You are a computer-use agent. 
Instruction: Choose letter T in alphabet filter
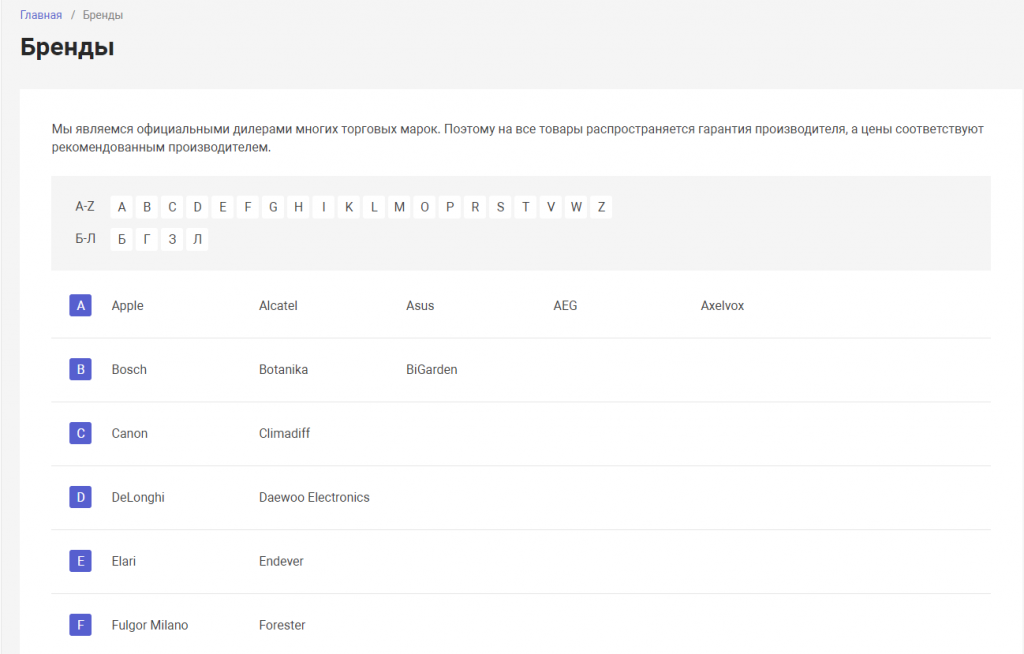coord(526,207)
